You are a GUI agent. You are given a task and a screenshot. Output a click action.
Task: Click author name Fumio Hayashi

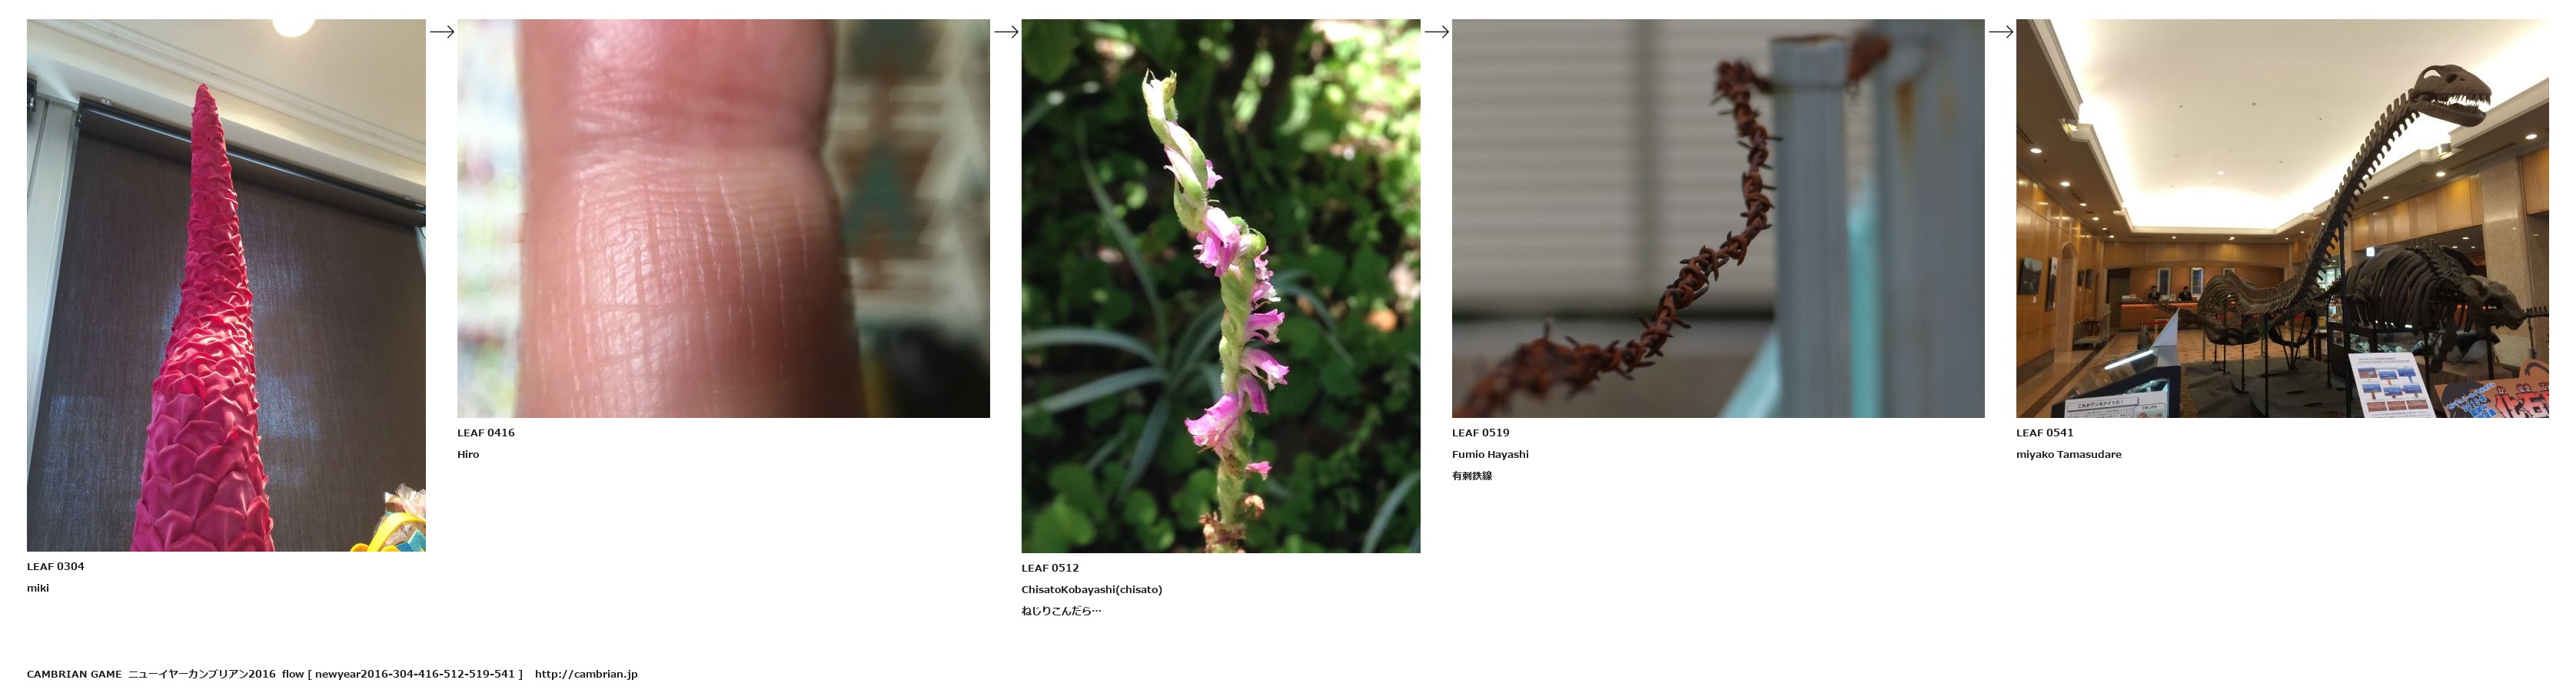1490,454
